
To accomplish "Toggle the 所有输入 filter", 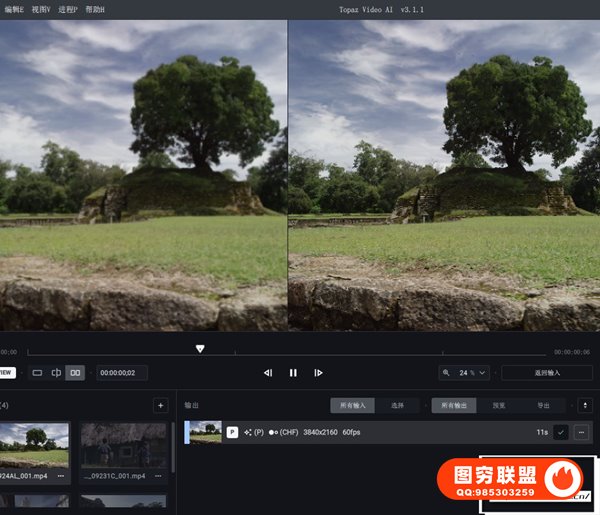I will click(x=352, y=406).
